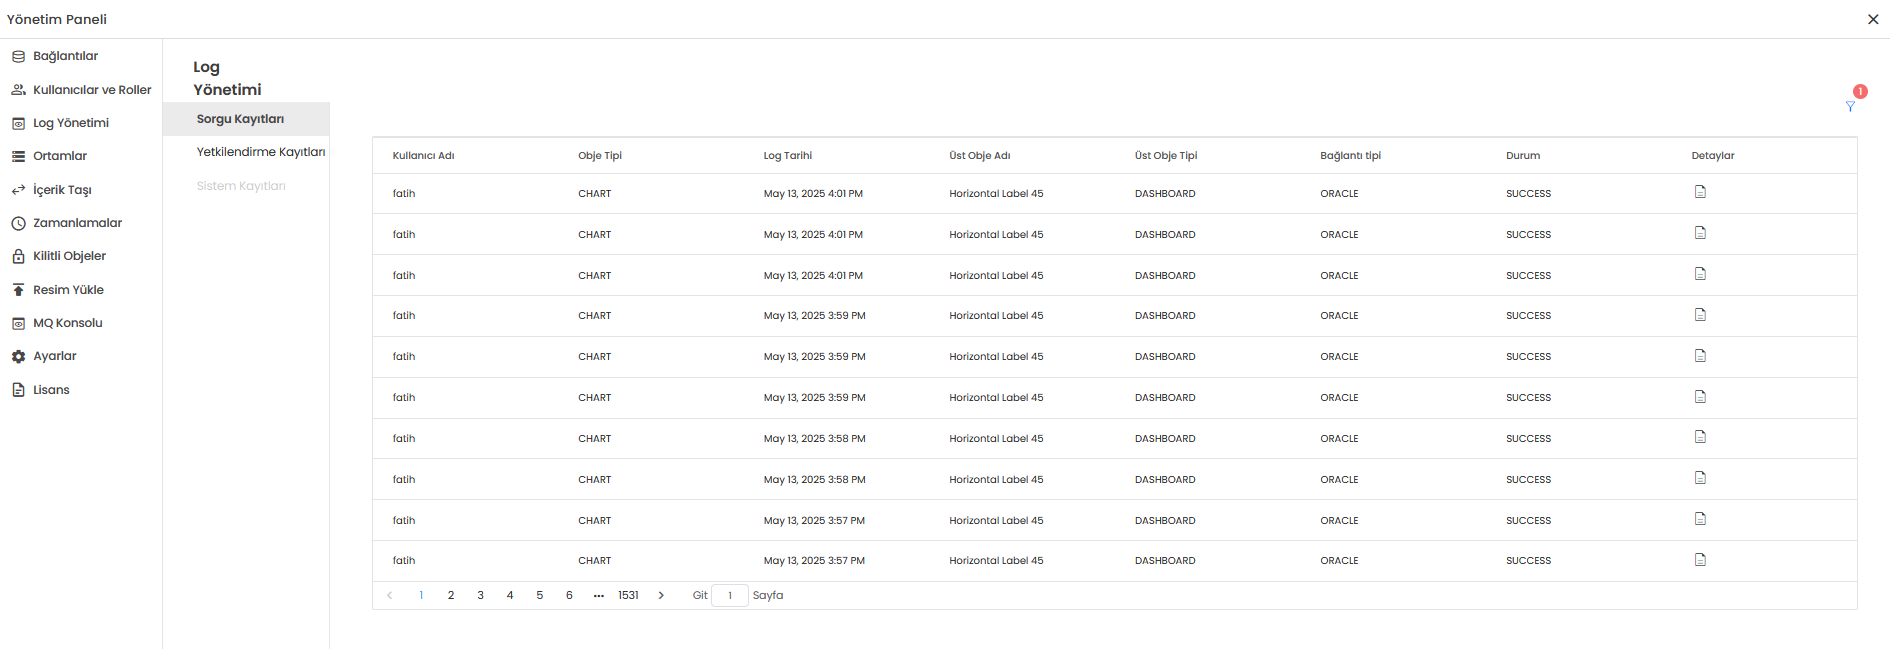Open Kullanıcılar ve Roller section
The width and height of the screenshot is (1890, 649).
(x=92, y=90)
